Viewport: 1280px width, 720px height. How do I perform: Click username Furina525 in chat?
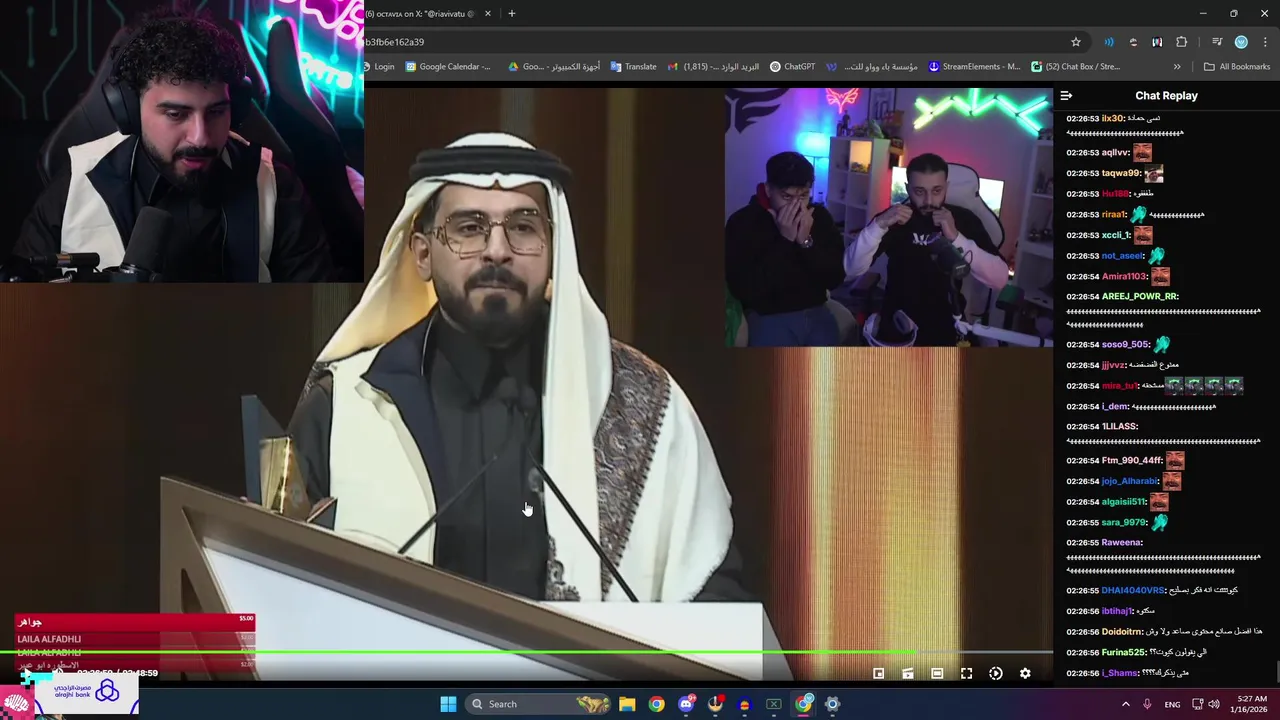[1124, 652]
